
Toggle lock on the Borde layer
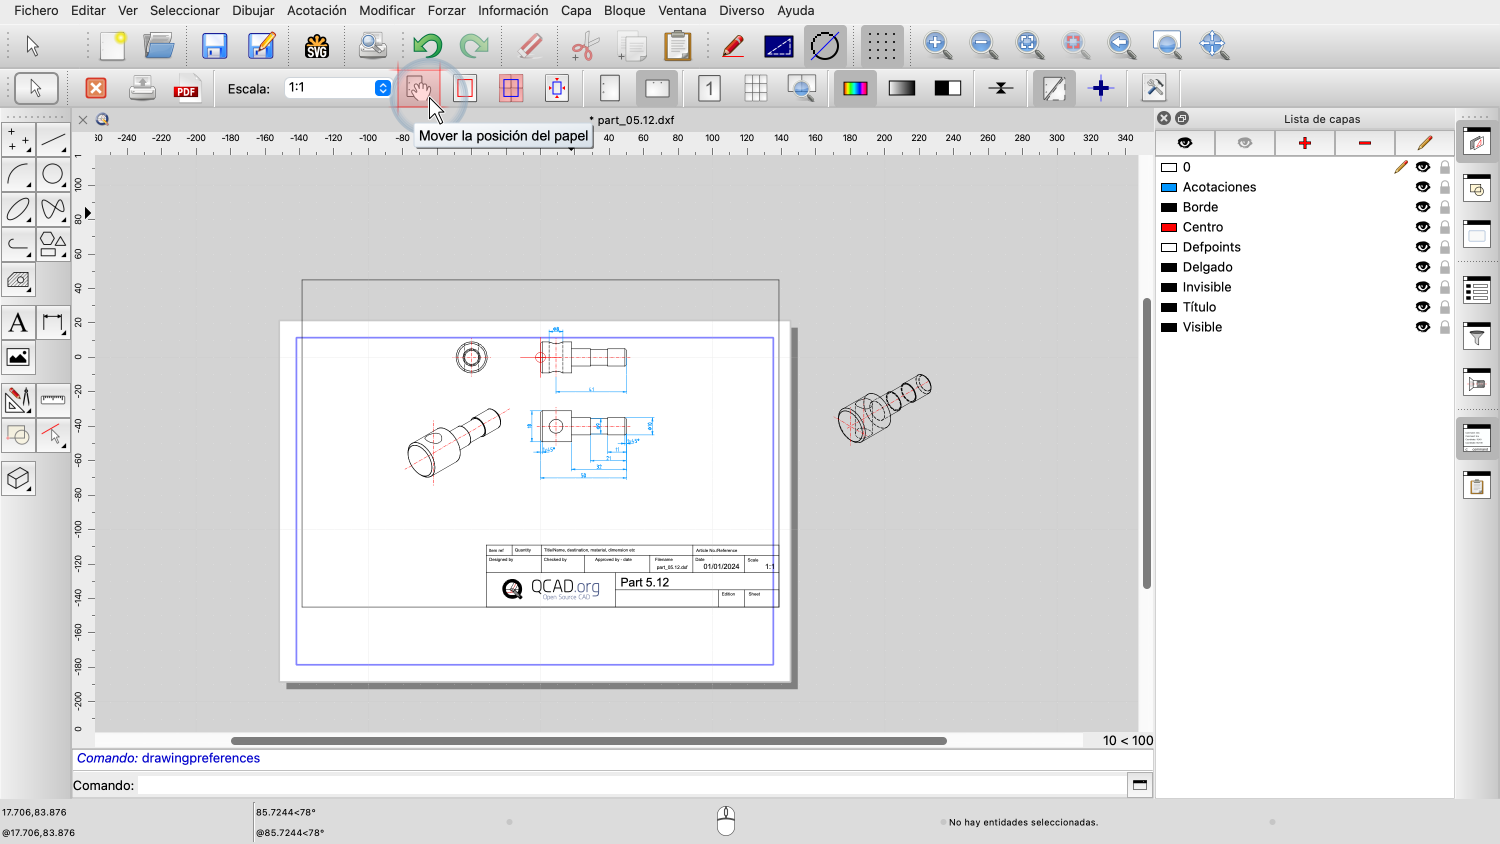click(x=1445, y=207)
